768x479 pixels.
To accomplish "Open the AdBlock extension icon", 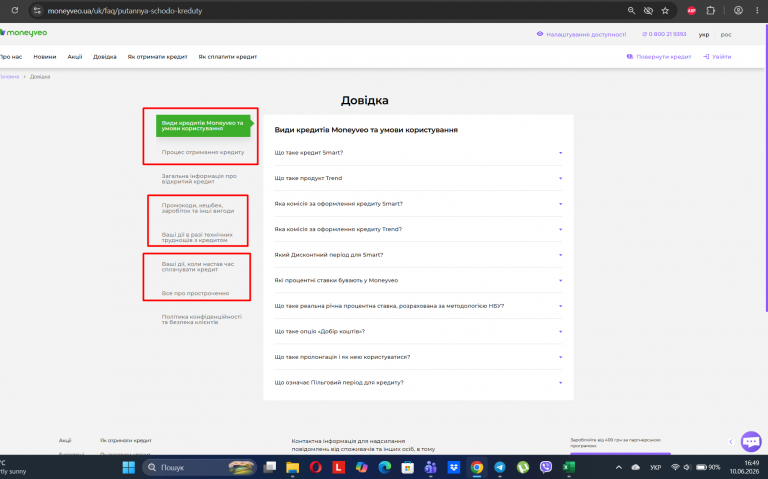I will (692, 10).
